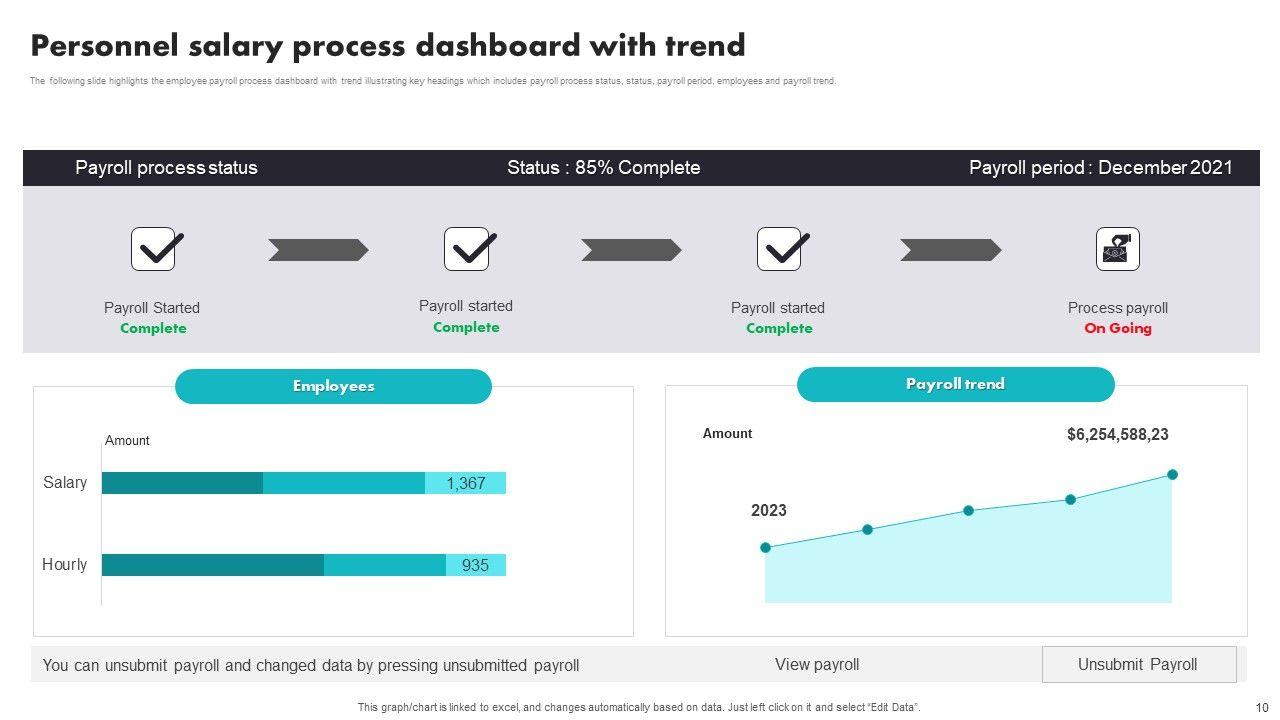Click the On Going status text
1280x720 pixels.
(1118, 329)
